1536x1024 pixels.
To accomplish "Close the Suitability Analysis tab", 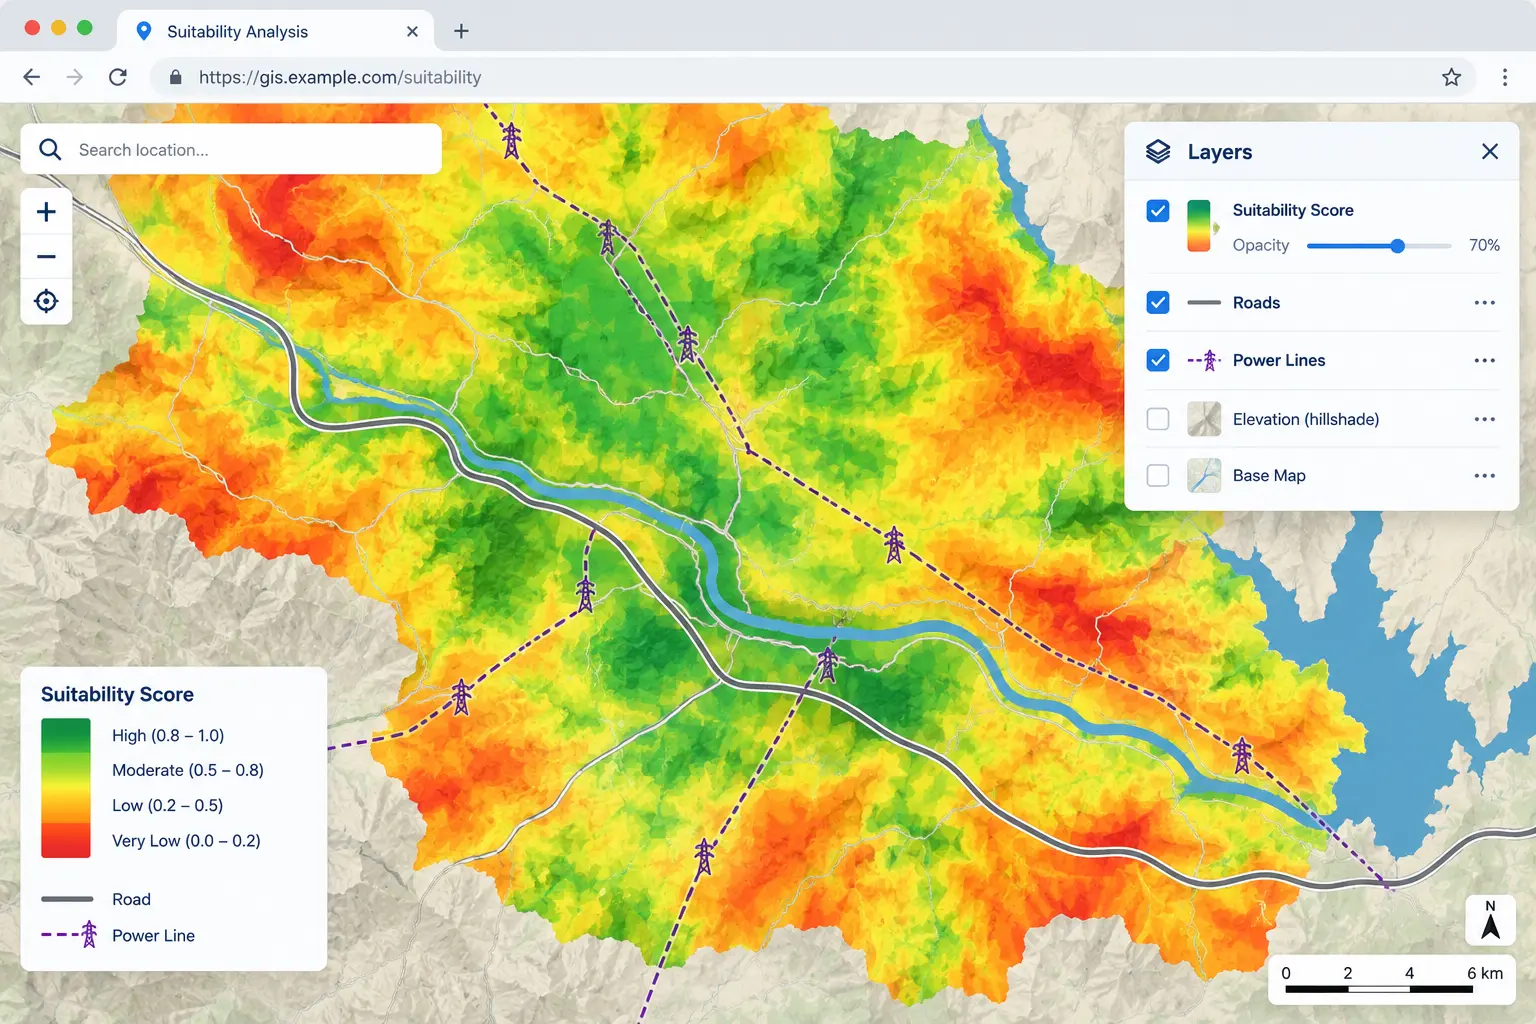I will coord(412,31).
